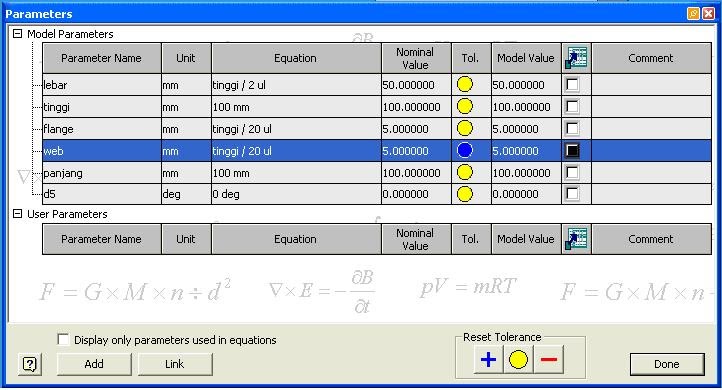Click the export column icon in Model Parameters header
The image size is (722, 390).
(x=576, y=58)
